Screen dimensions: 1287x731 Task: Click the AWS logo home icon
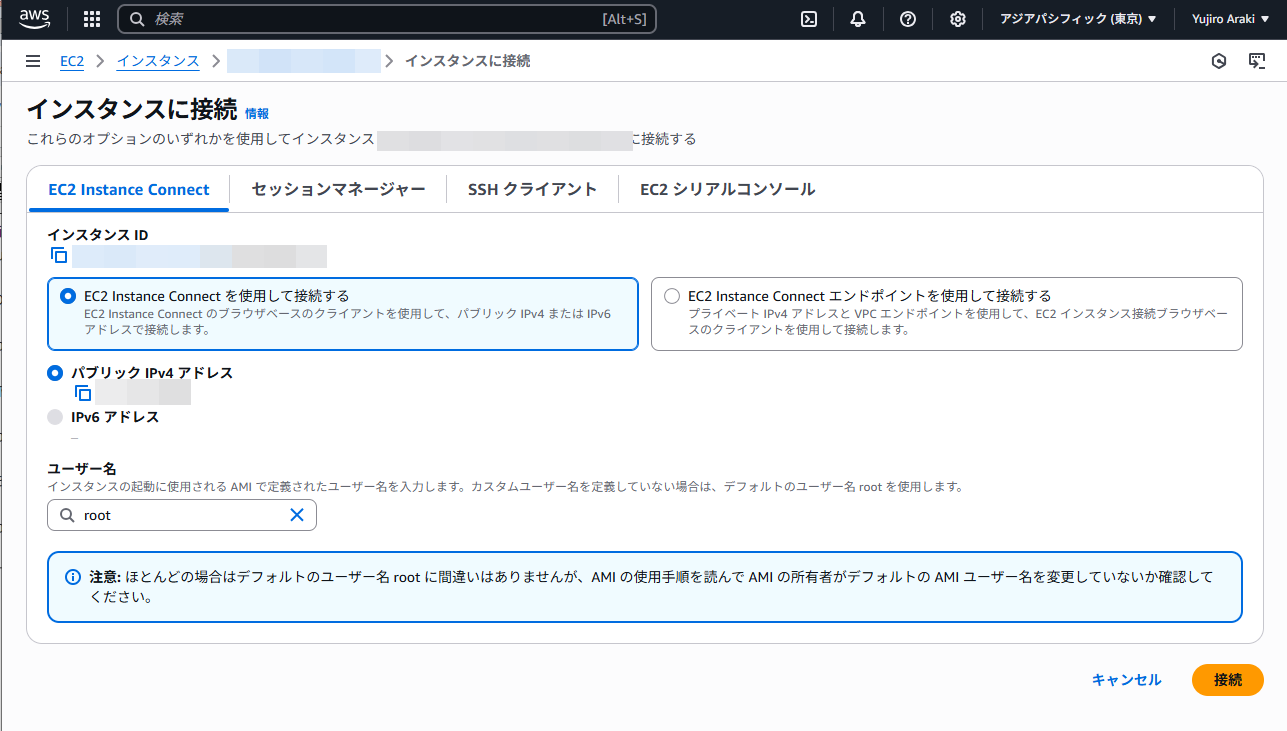point(35,19)
